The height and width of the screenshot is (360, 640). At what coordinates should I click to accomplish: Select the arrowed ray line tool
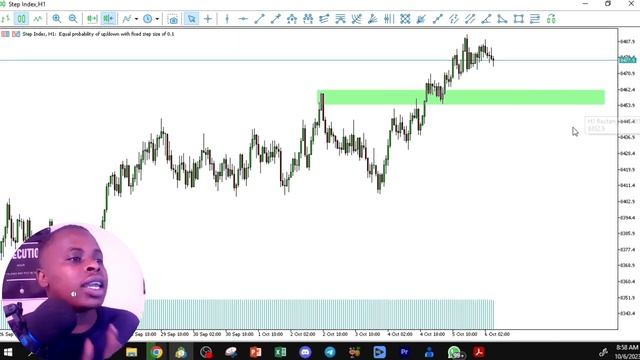pos(276,19)
